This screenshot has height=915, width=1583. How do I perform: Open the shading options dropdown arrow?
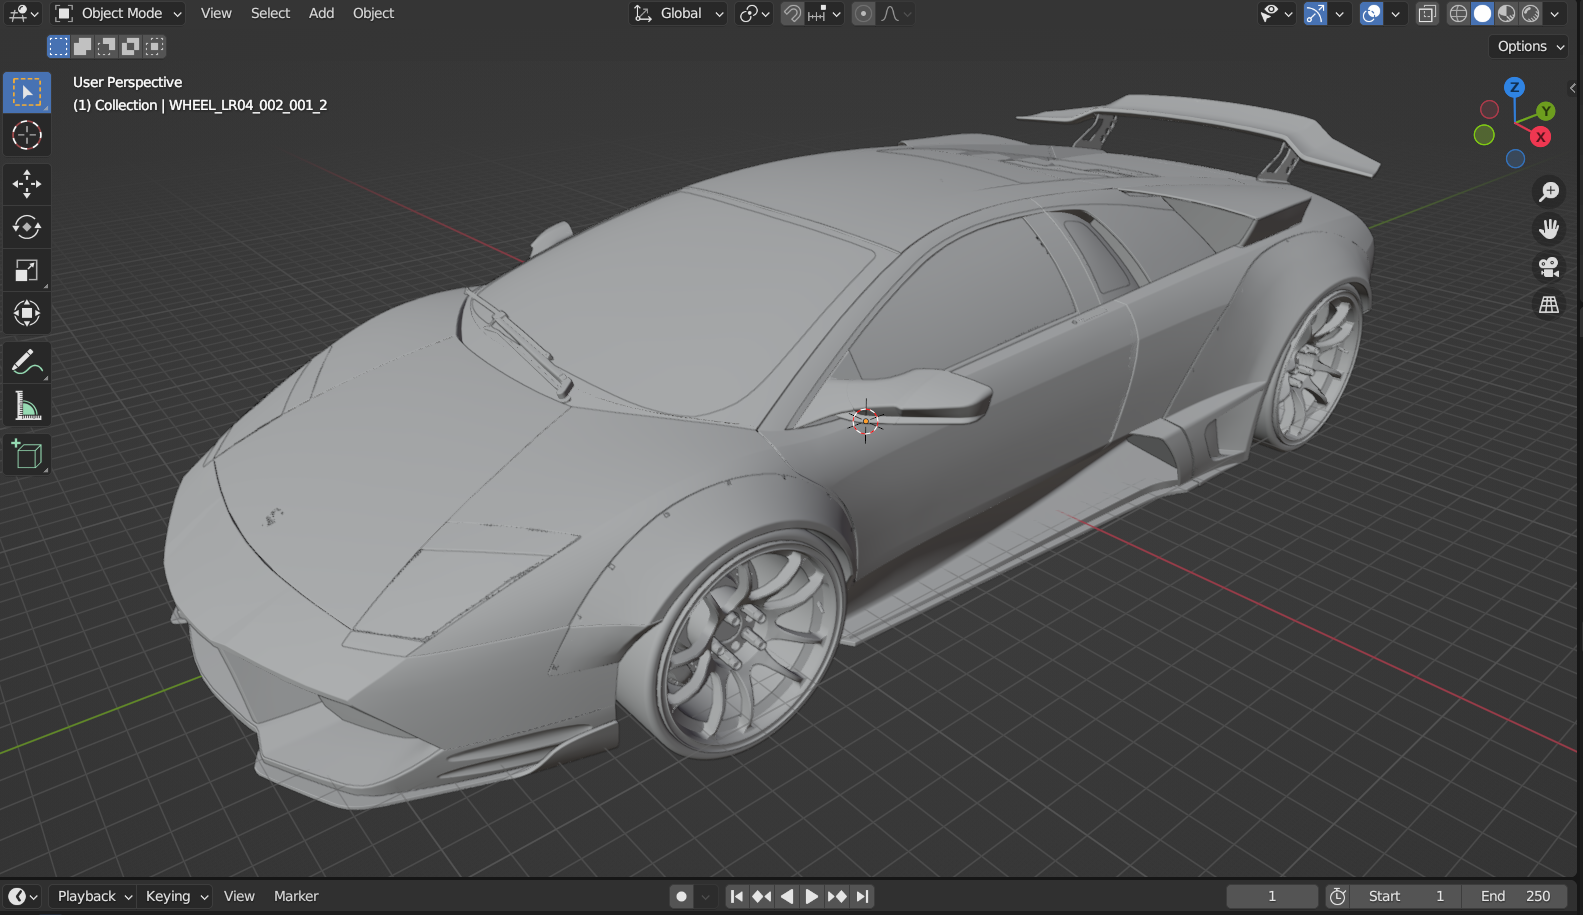point(1555,14)
